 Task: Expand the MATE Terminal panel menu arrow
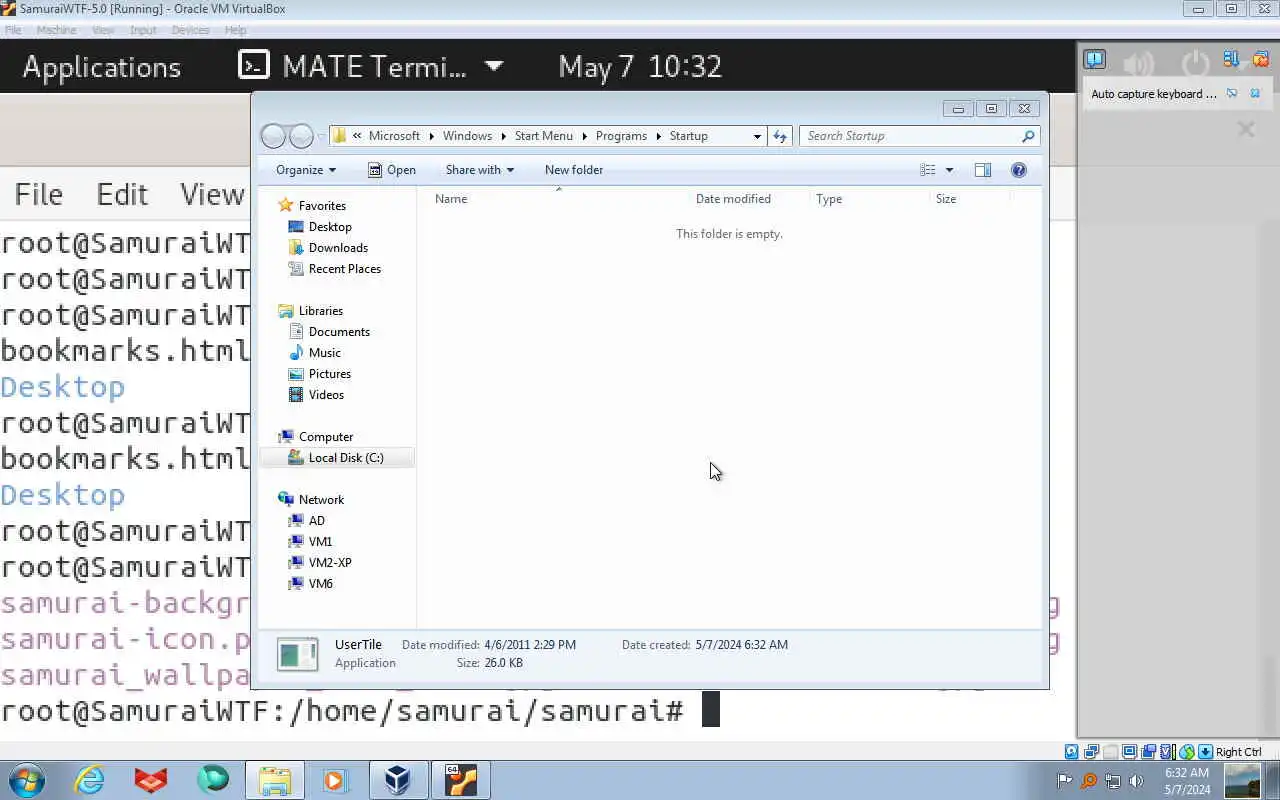coord(494,66)
